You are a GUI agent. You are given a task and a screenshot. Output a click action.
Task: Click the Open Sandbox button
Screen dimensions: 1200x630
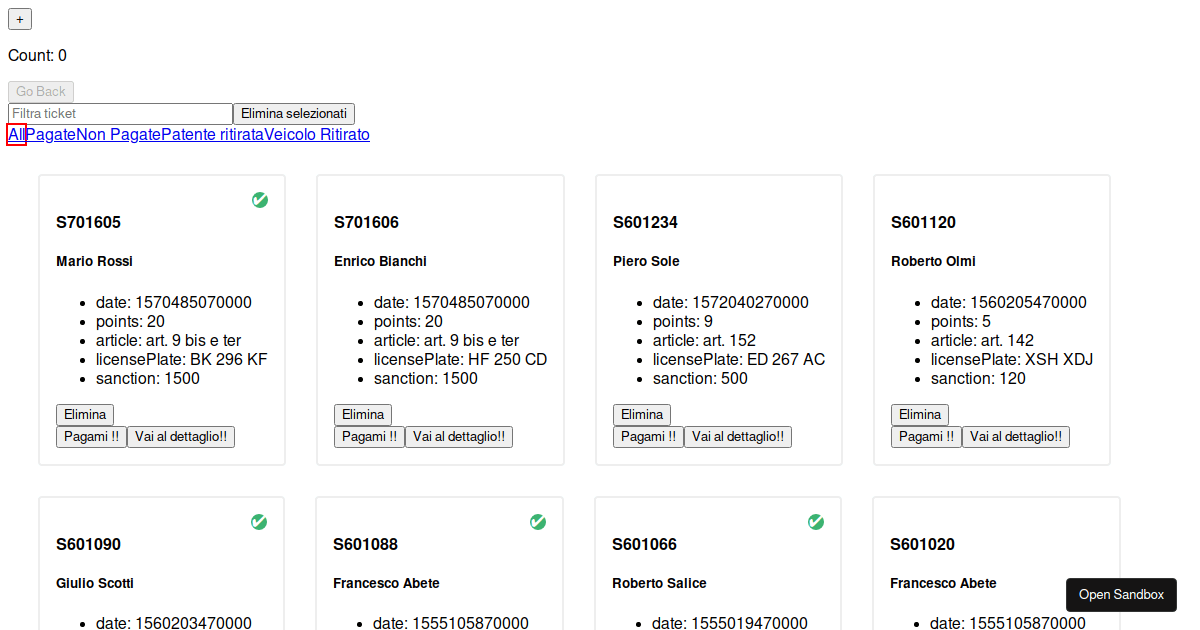[1121, 595]
